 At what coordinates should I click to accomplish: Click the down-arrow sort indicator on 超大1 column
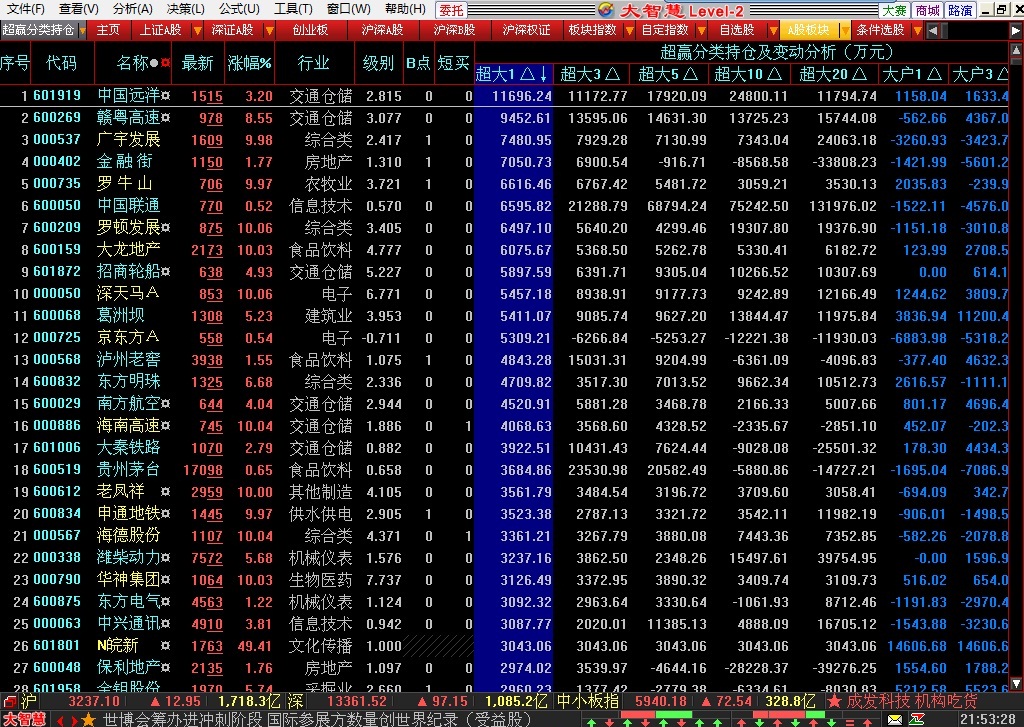click(544, 74)
